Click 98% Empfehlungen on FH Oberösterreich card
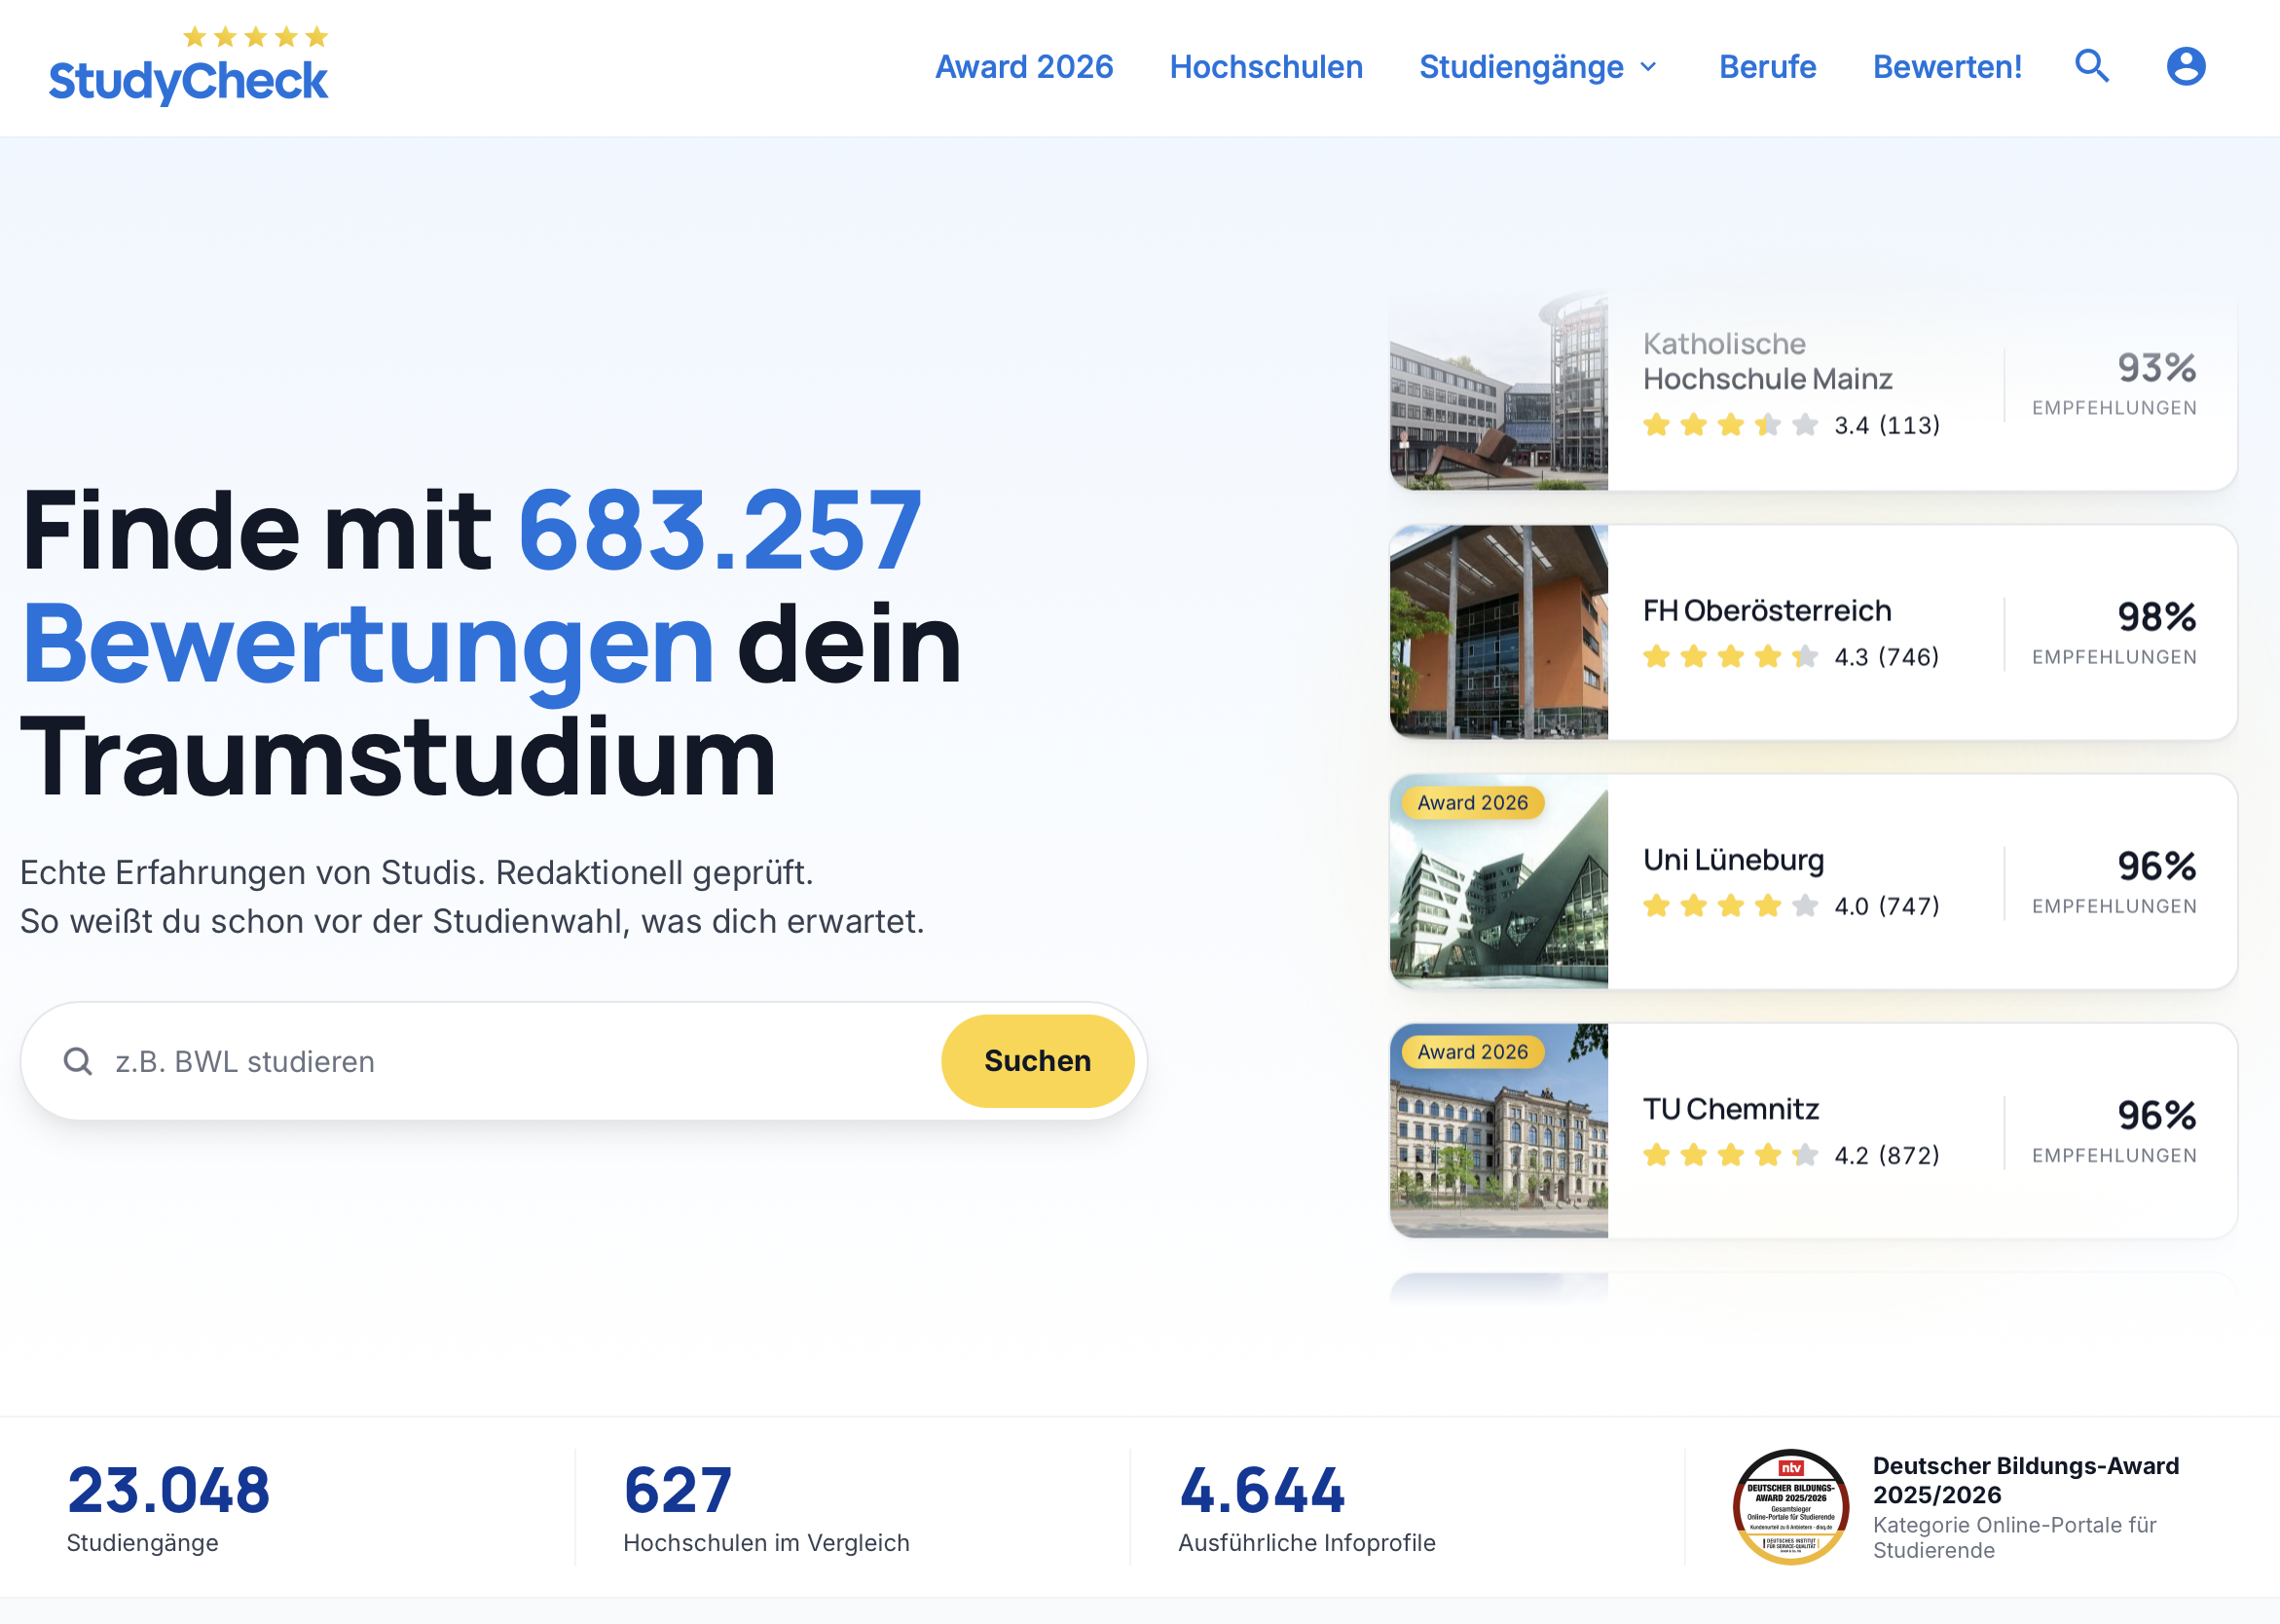 pyautogui.click(x=2115, y=632)
